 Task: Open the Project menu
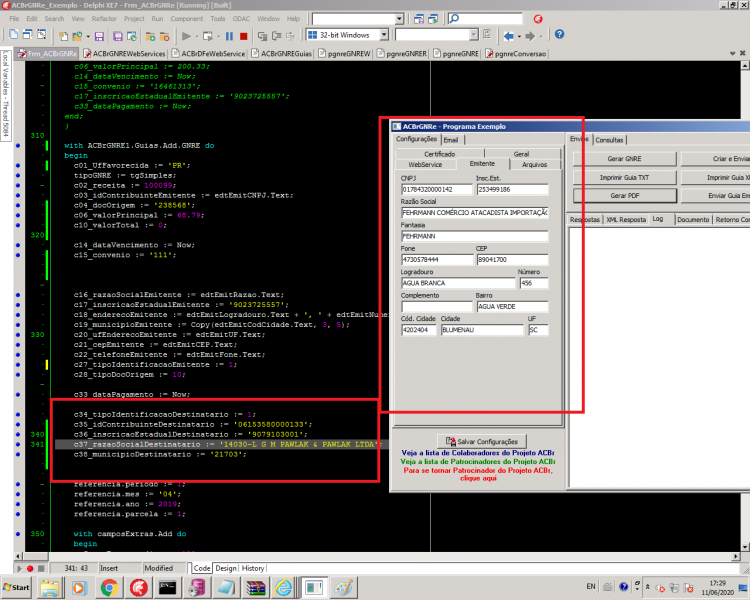click(134, 19)
